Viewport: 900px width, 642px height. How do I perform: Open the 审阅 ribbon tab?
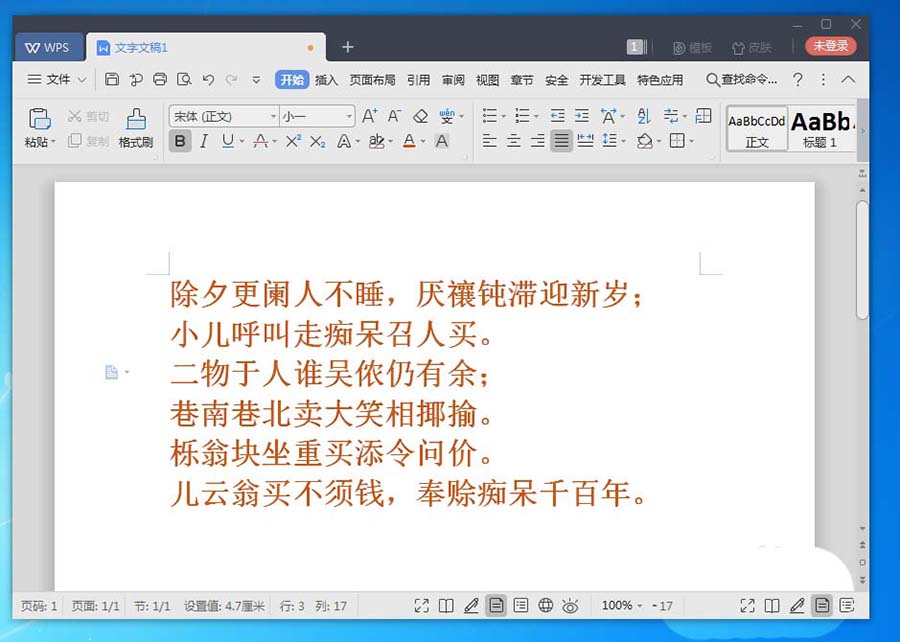point(452,80)
